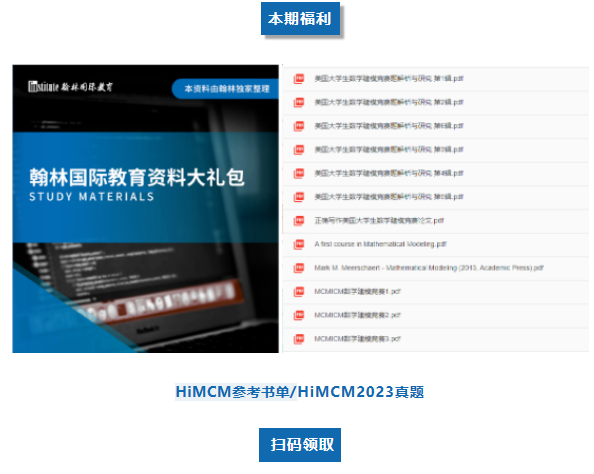Click the 扫码领取 button
This screenshot has height=474, width=594.
tap(300, 445)
